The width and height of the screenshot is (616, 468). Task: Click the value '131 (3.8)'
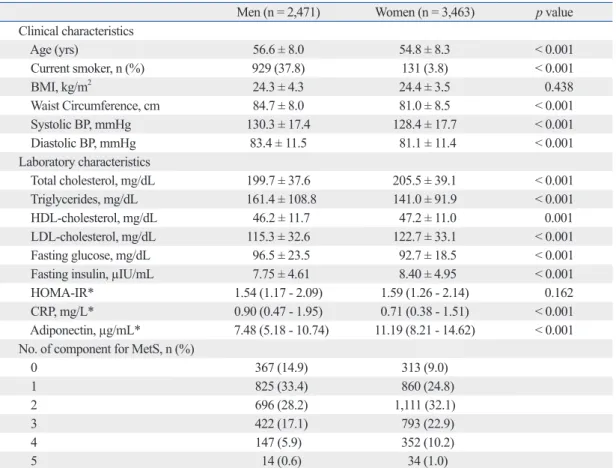coord(425,68)
